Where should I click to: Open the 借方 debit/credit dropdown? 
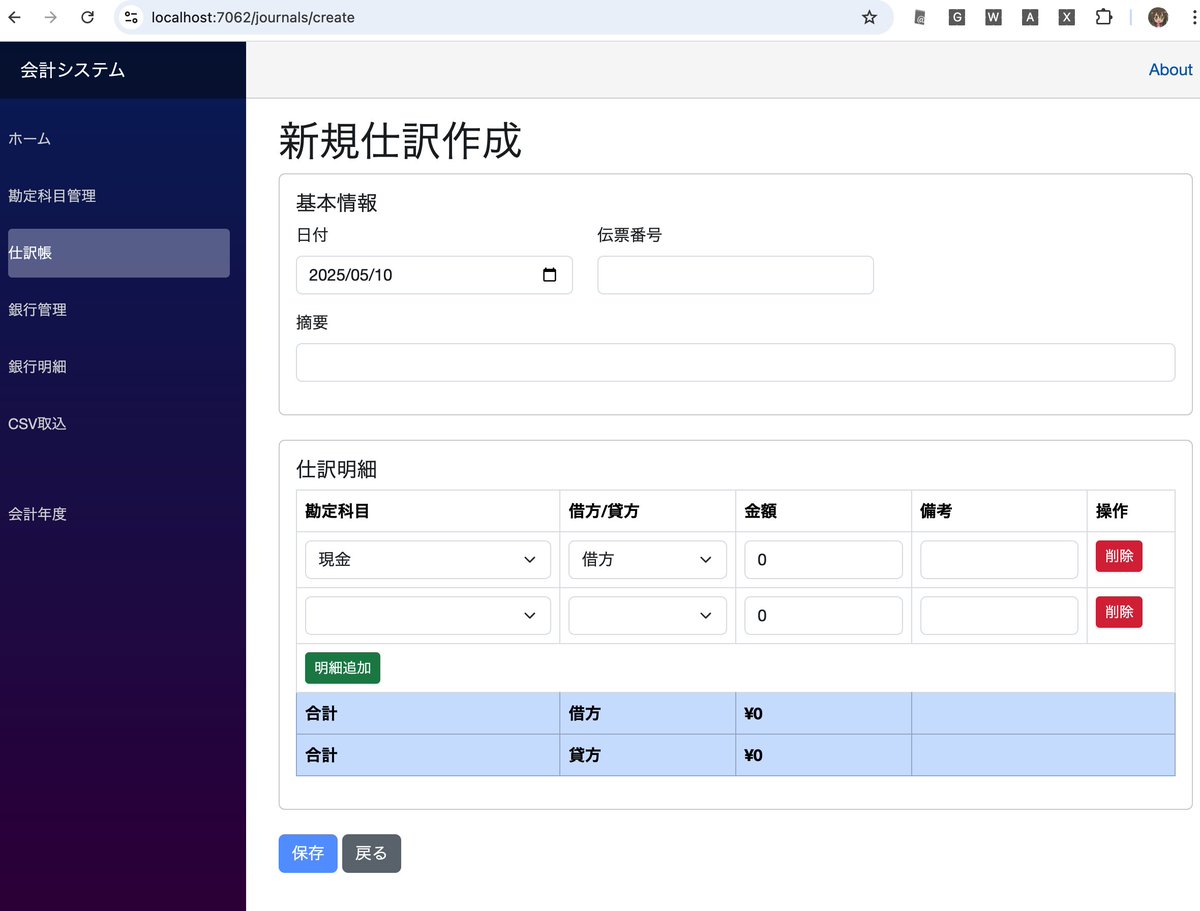pos(648,560)
